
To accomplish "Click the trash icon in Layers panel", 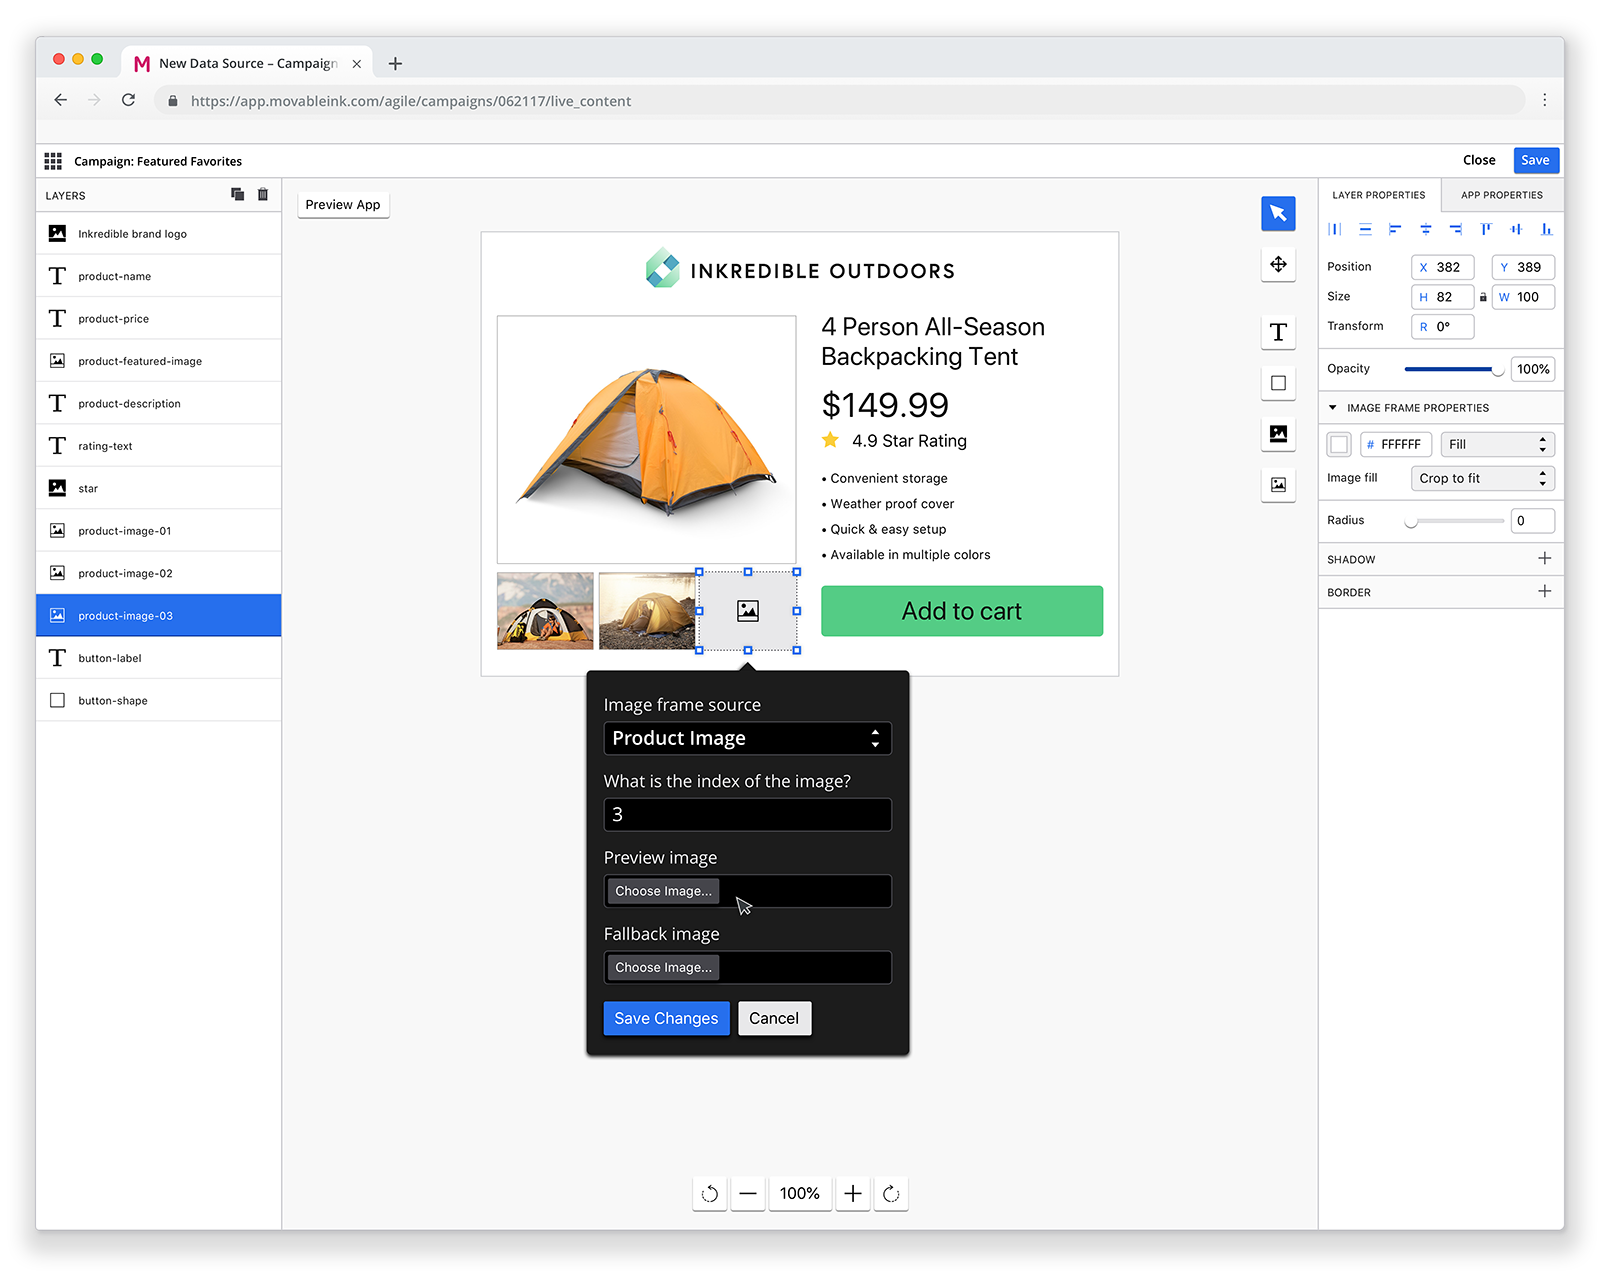I will (263, 195).
